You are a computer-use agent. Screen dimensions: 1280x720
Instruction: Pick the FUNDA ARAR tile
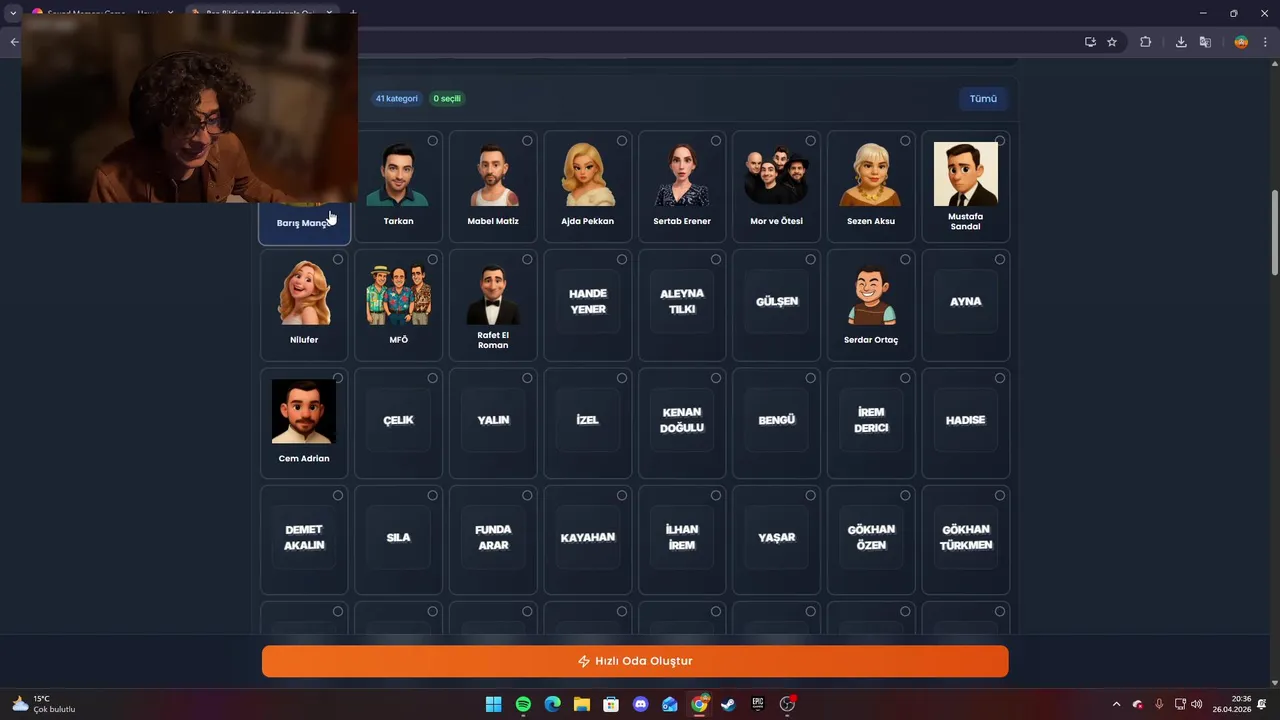pyautogui.click(x=493, y=540)
